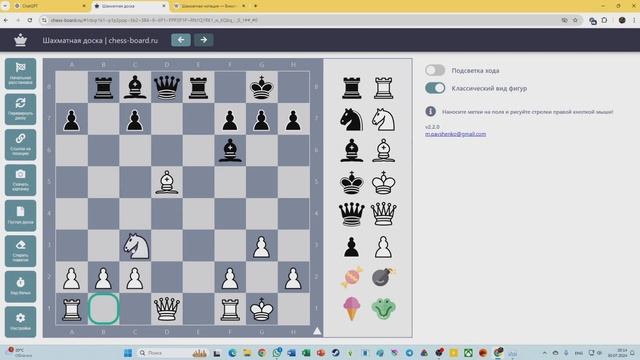Open WhatsApp from the taskbar
This screenshot has height=360, width=640.
pyautogui.click(x=277, y=353)
